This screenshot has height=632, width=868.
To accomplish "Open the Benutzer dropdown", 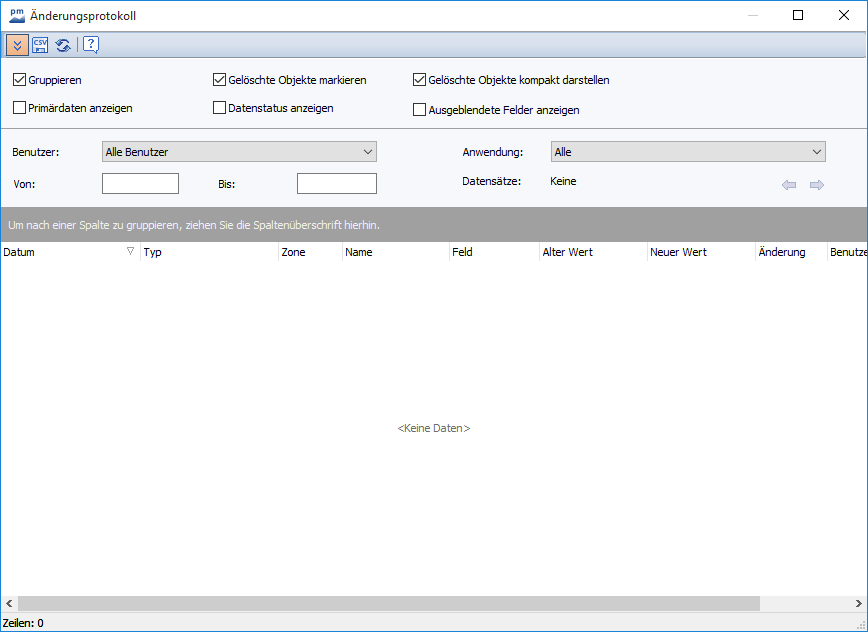I will [239, 152].
